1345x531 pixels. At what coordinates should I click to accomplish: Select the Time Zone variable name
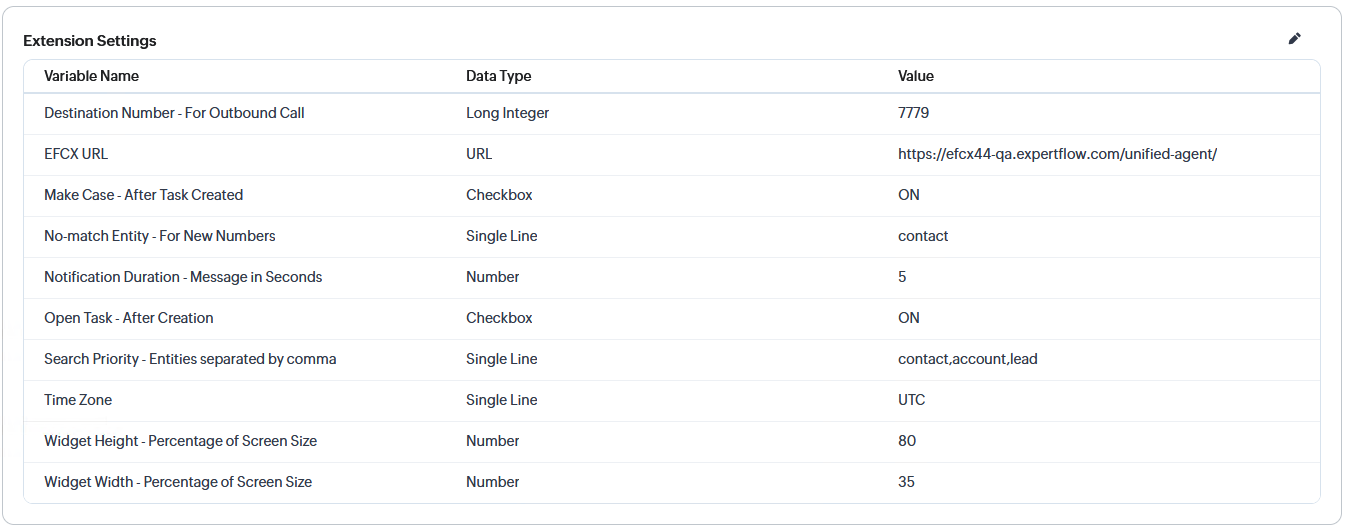[78, 400]
